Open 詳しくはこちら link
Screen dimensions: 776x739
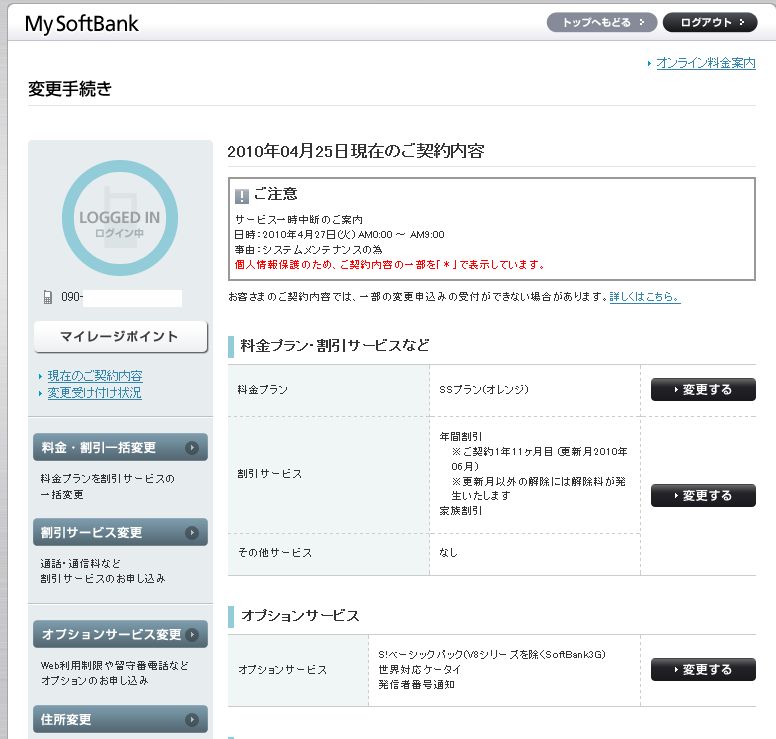(x=645, y=296)
